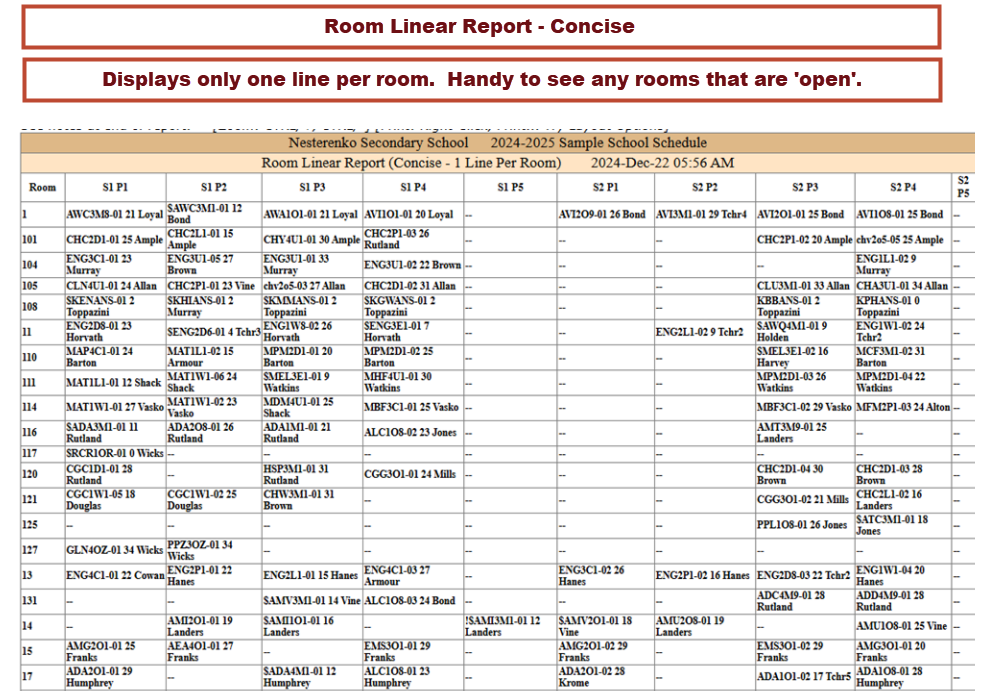
Task: Click the ADA2O1-02 28 Krome cell
Action: click(590, 678)
